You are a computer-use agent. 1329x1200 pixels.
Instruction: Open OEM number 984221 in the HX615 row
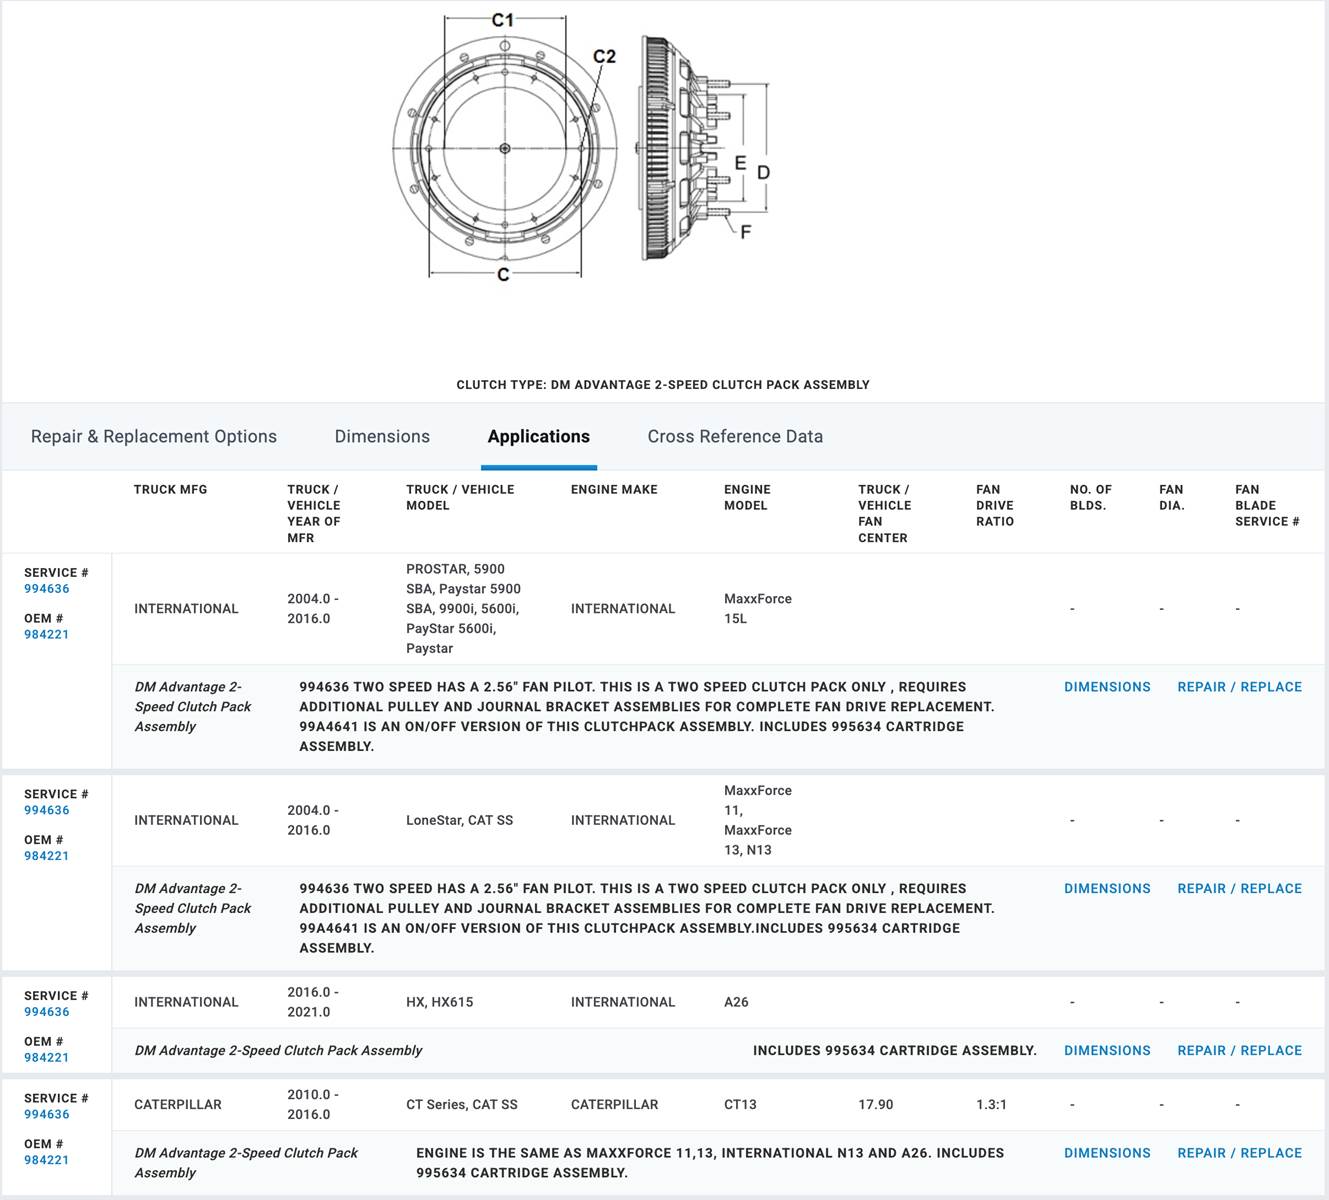coord(47,1058)
